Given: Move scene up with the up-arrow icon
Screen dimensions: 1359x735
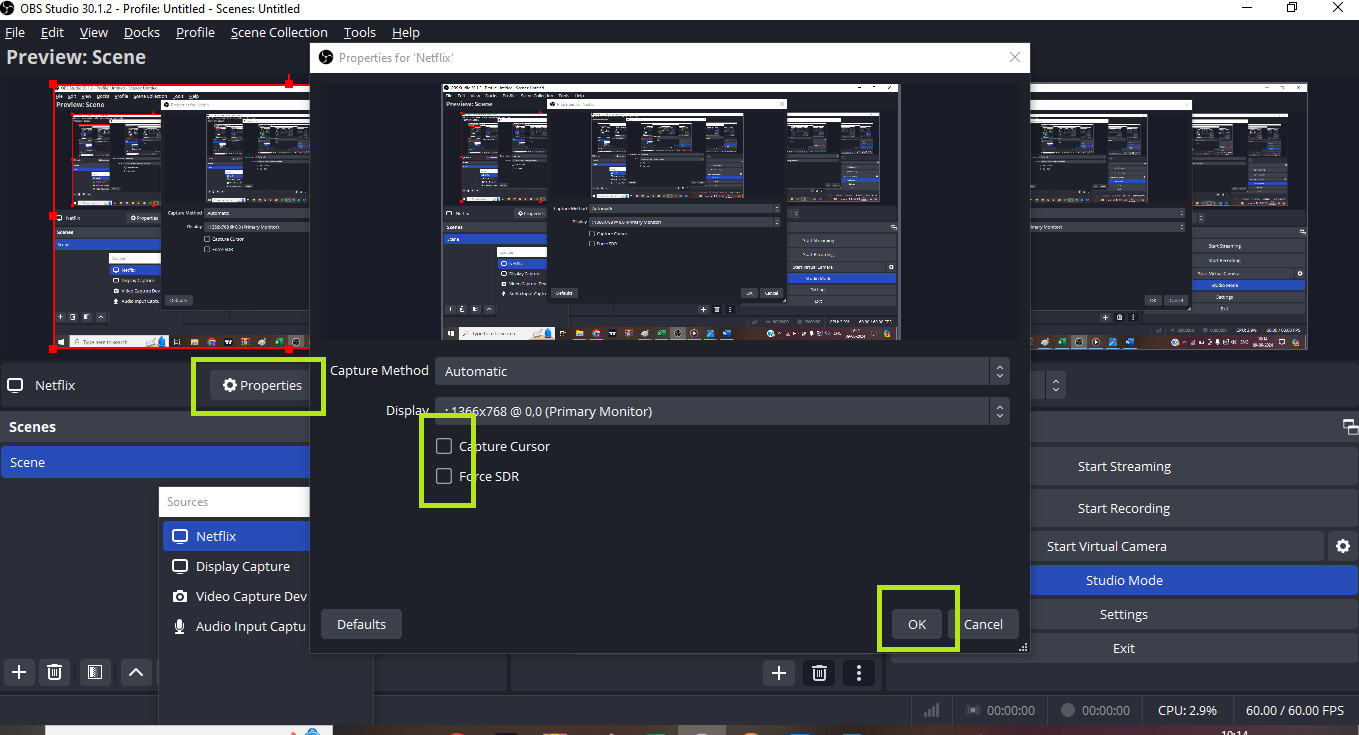Looking at the screenshot, I should (135, 672).
